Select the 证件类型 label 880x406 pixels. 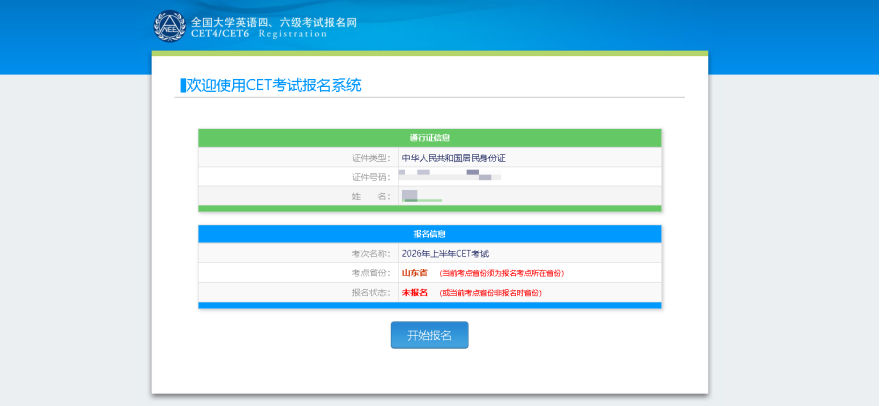coord(370,158)
